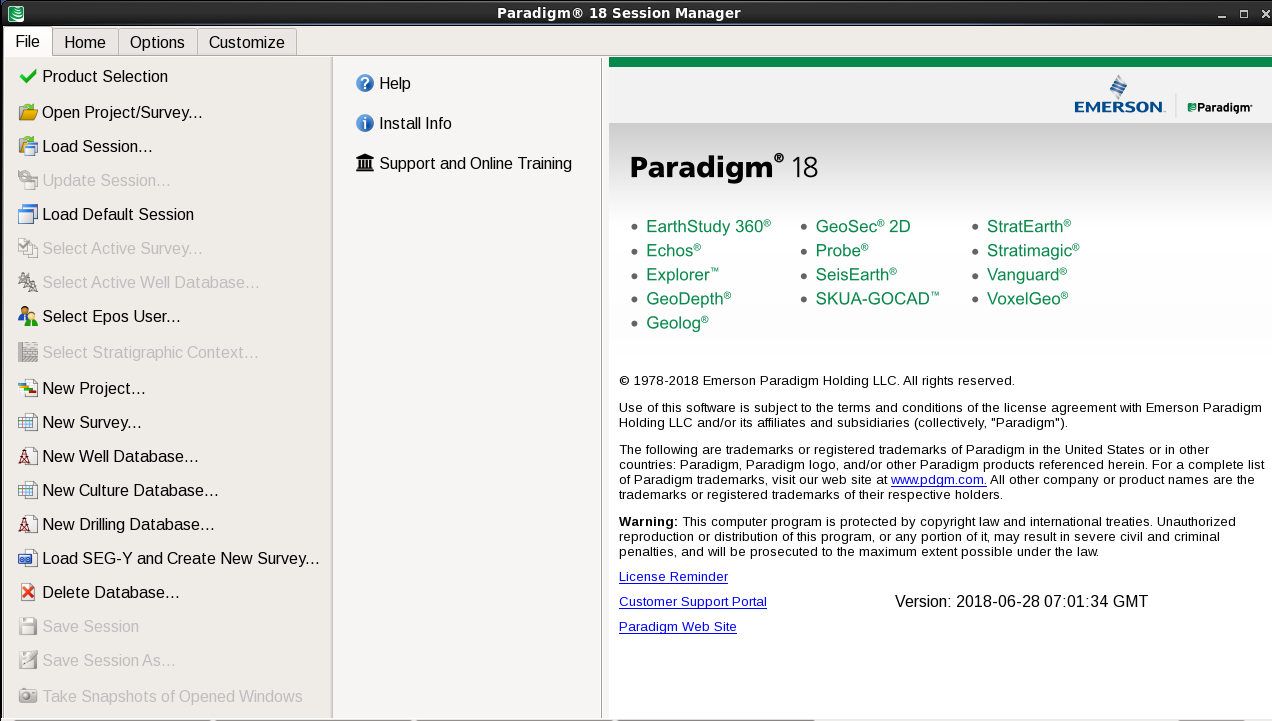Viewport: 1272px width, 721px height.
Task: Click the Select Stratigraphic Context icon
Action: tap(28, 352)
